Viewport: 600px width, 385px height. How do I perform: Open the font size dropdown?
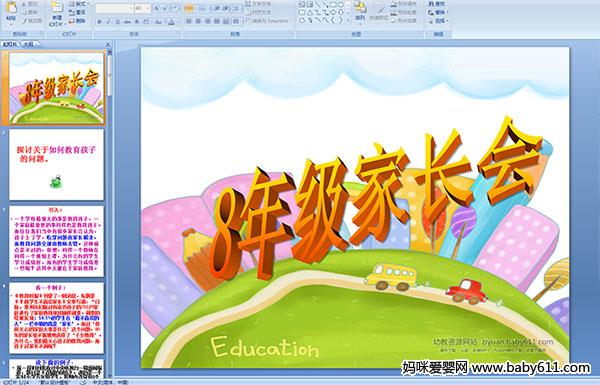148,8
